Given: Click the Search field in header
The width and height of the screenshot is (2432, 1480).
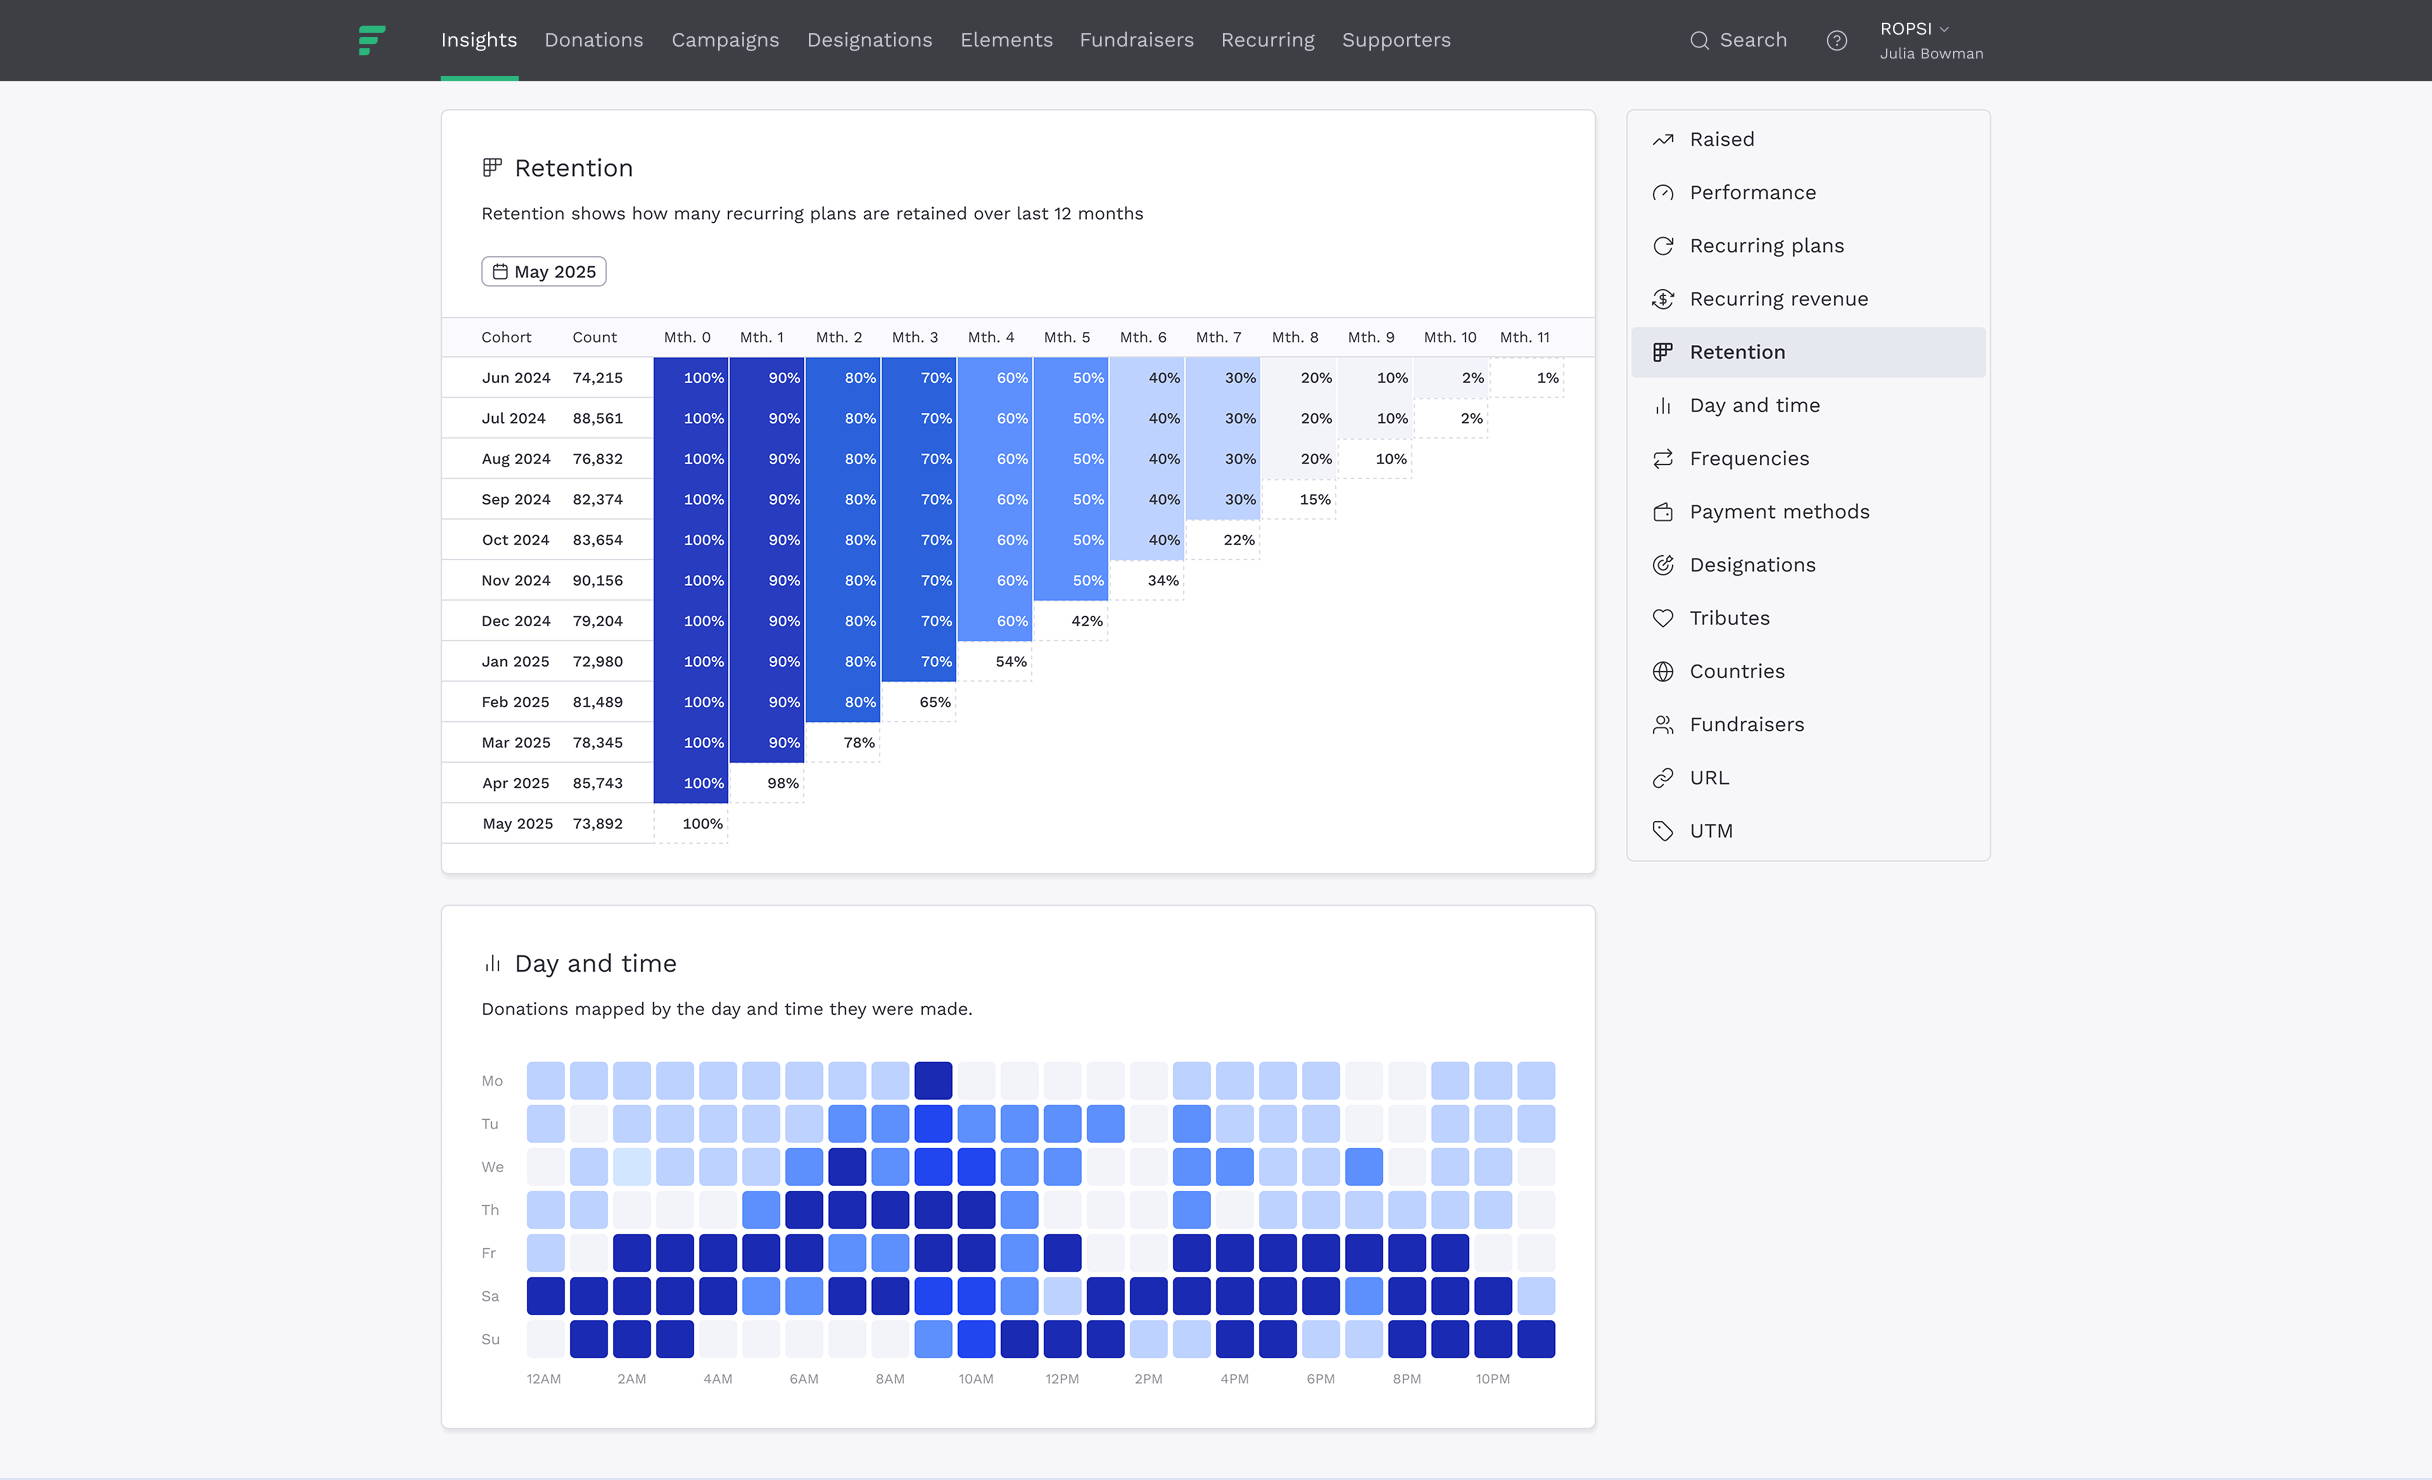Looking at the screenshot, I should click(1739, 40).
